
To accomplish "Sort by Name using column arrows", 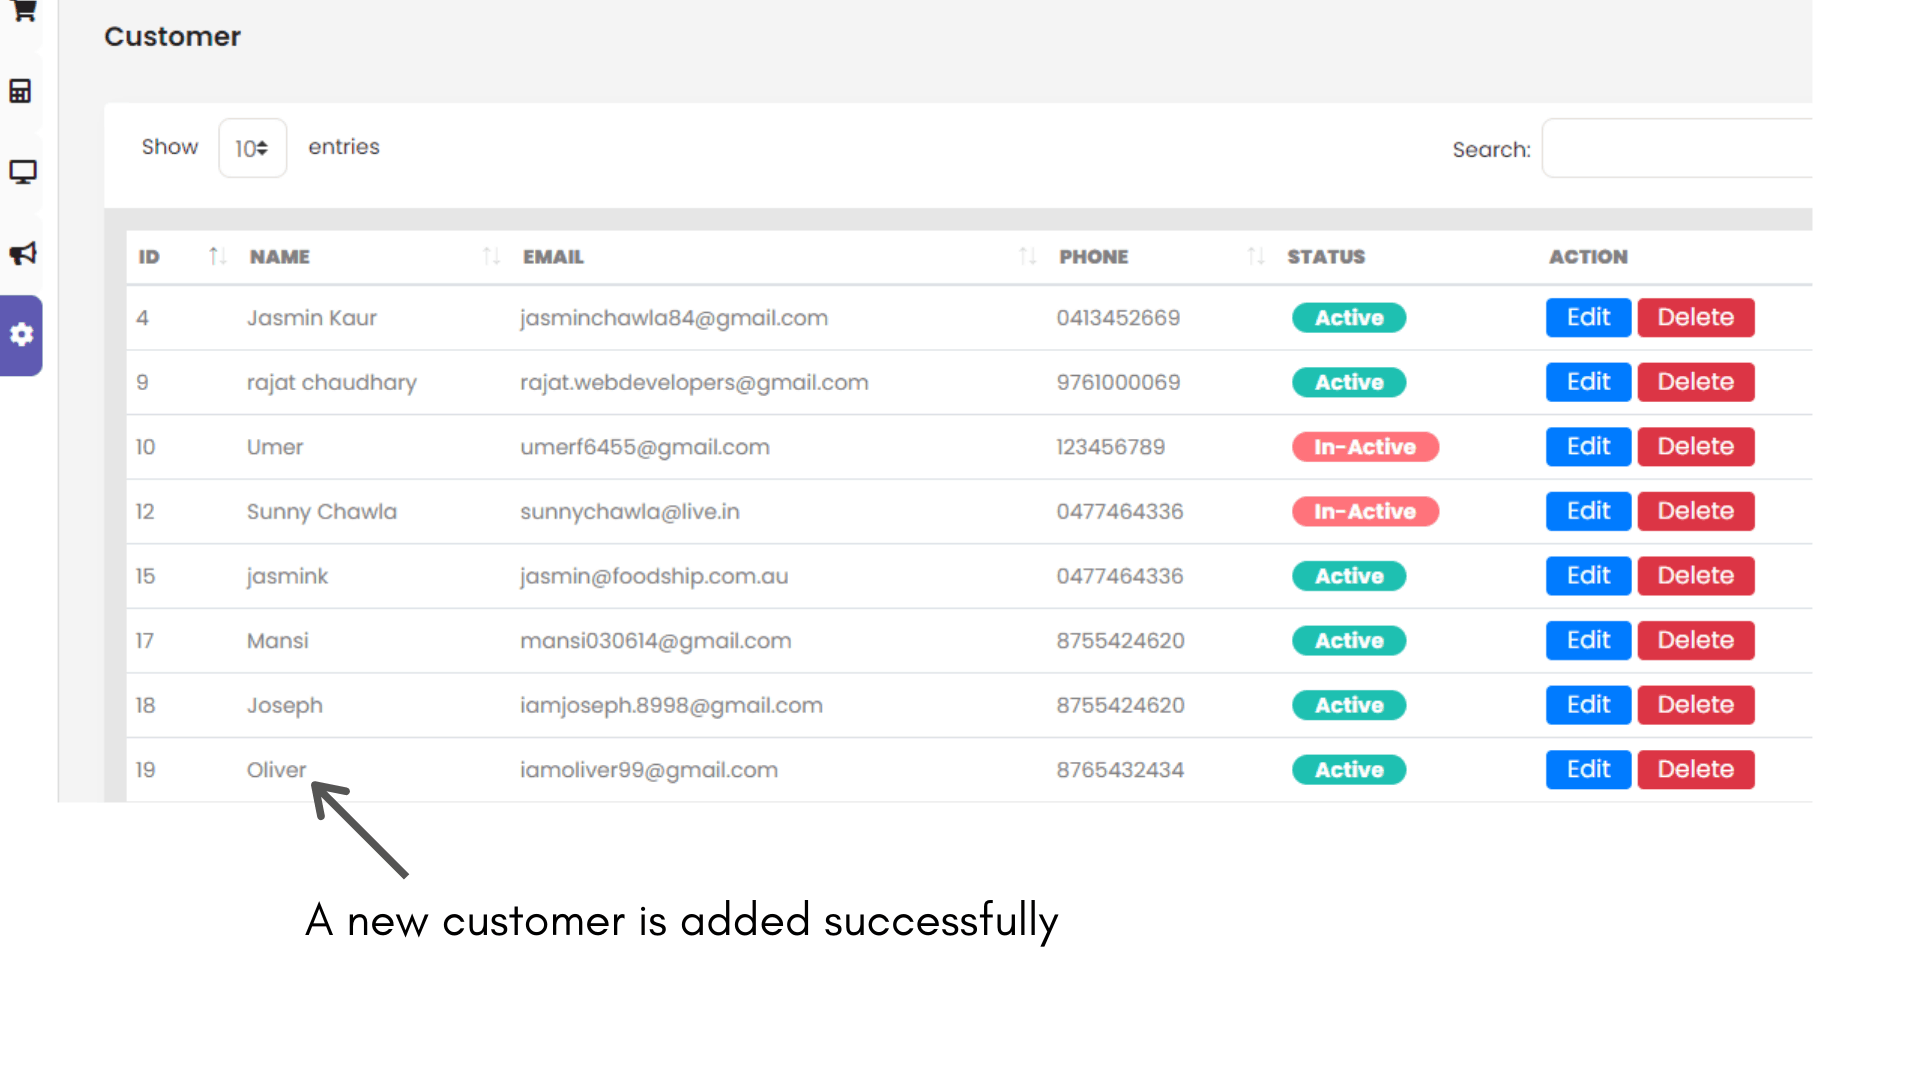I will coord(490,257).
